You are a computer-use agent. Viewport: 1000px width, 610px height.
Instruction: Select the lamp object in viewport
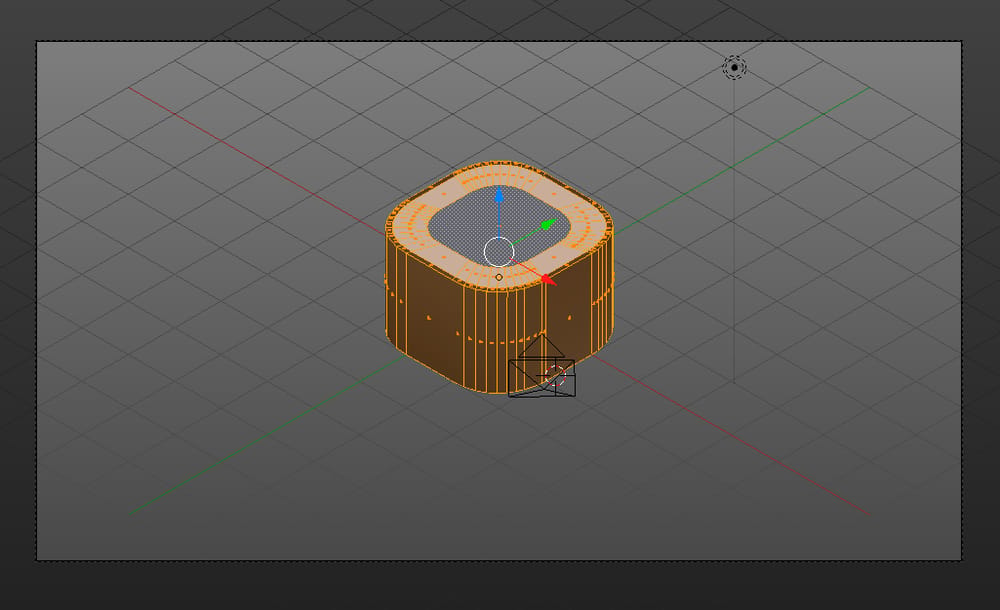(734, 67)
